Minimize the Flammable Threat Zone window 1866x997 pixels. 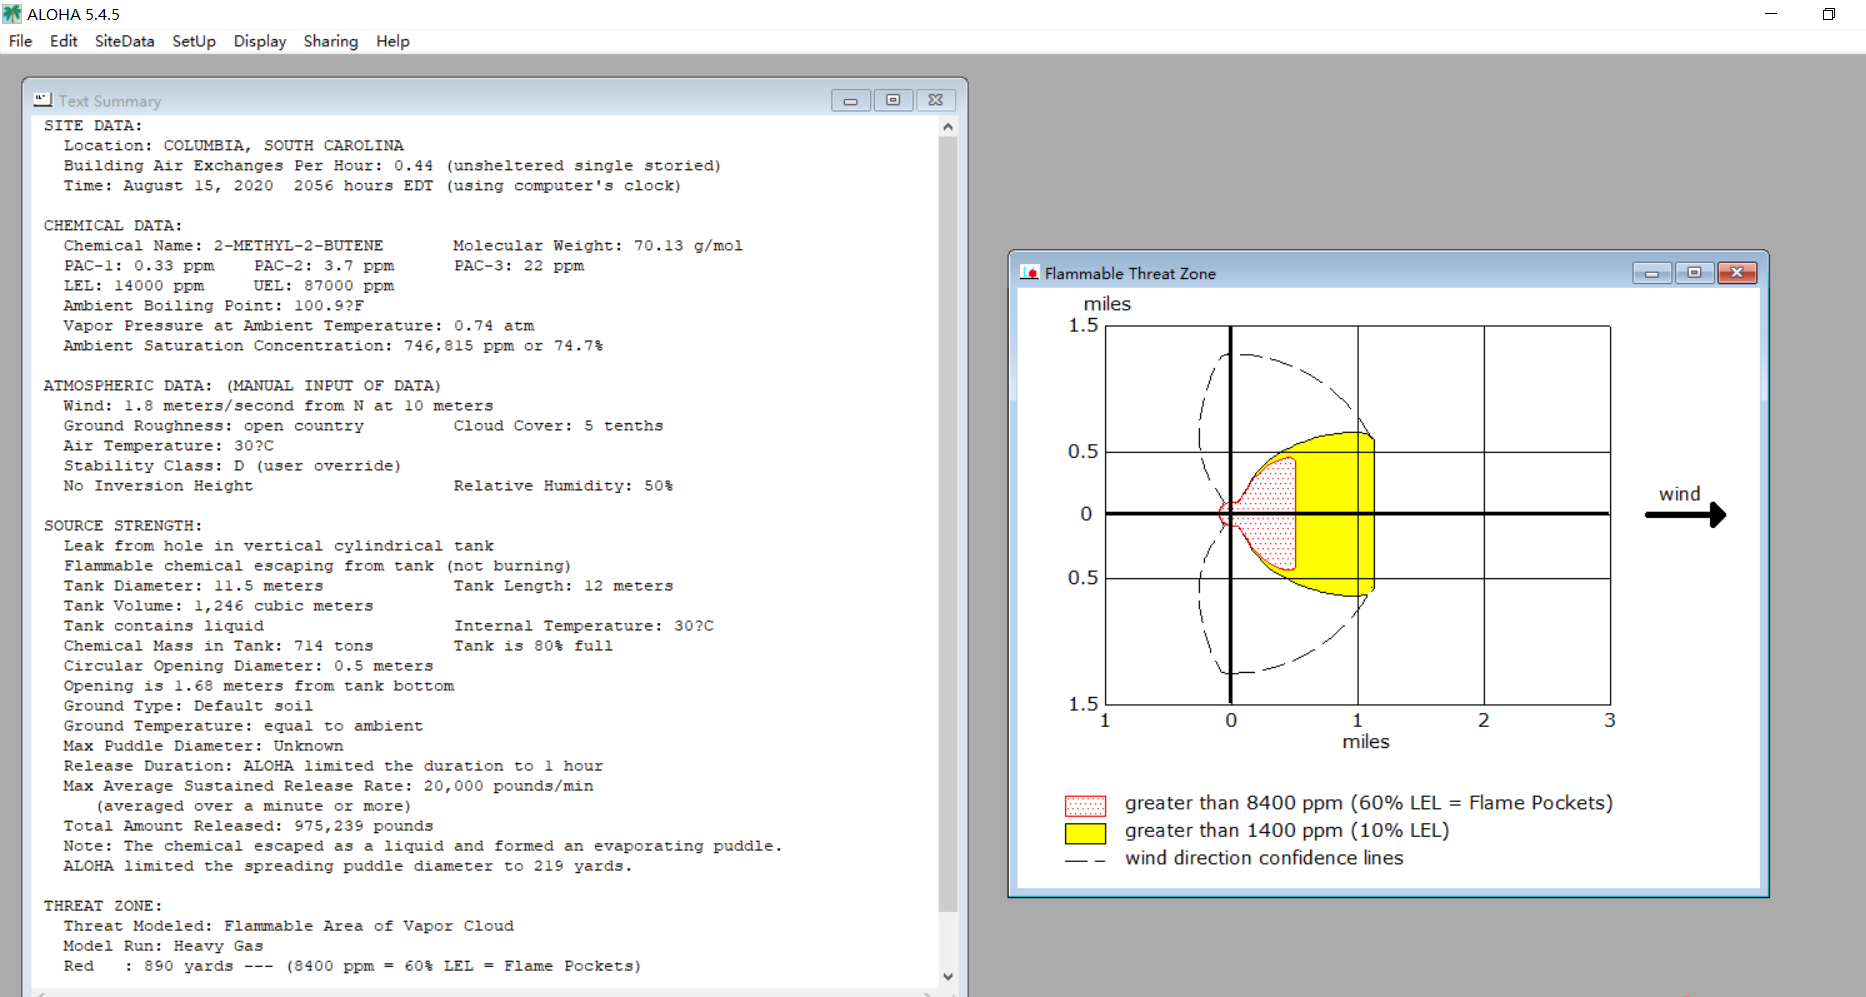click(x=1652, y=273)
